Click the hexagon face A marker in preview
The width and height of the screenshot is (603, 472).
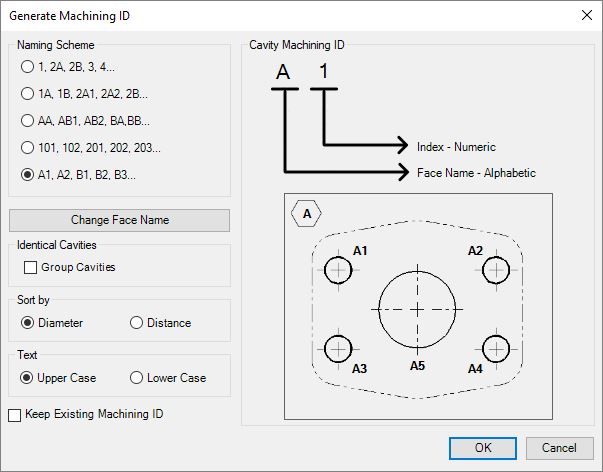tap(306, 213)
